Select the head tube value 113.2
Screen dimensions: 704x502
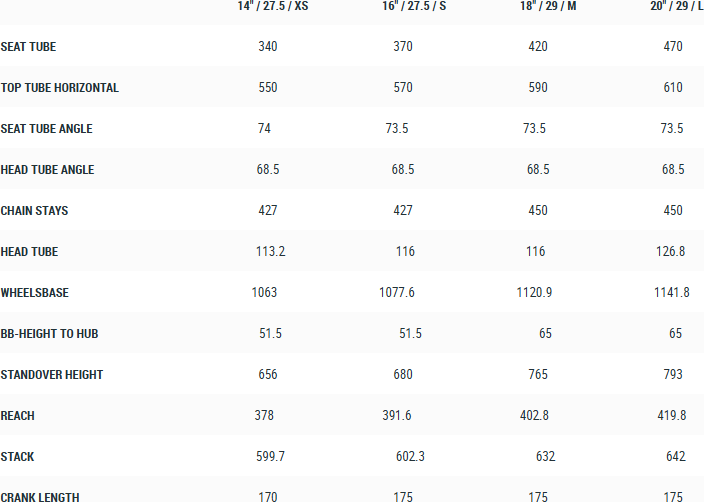pos(270,252)
